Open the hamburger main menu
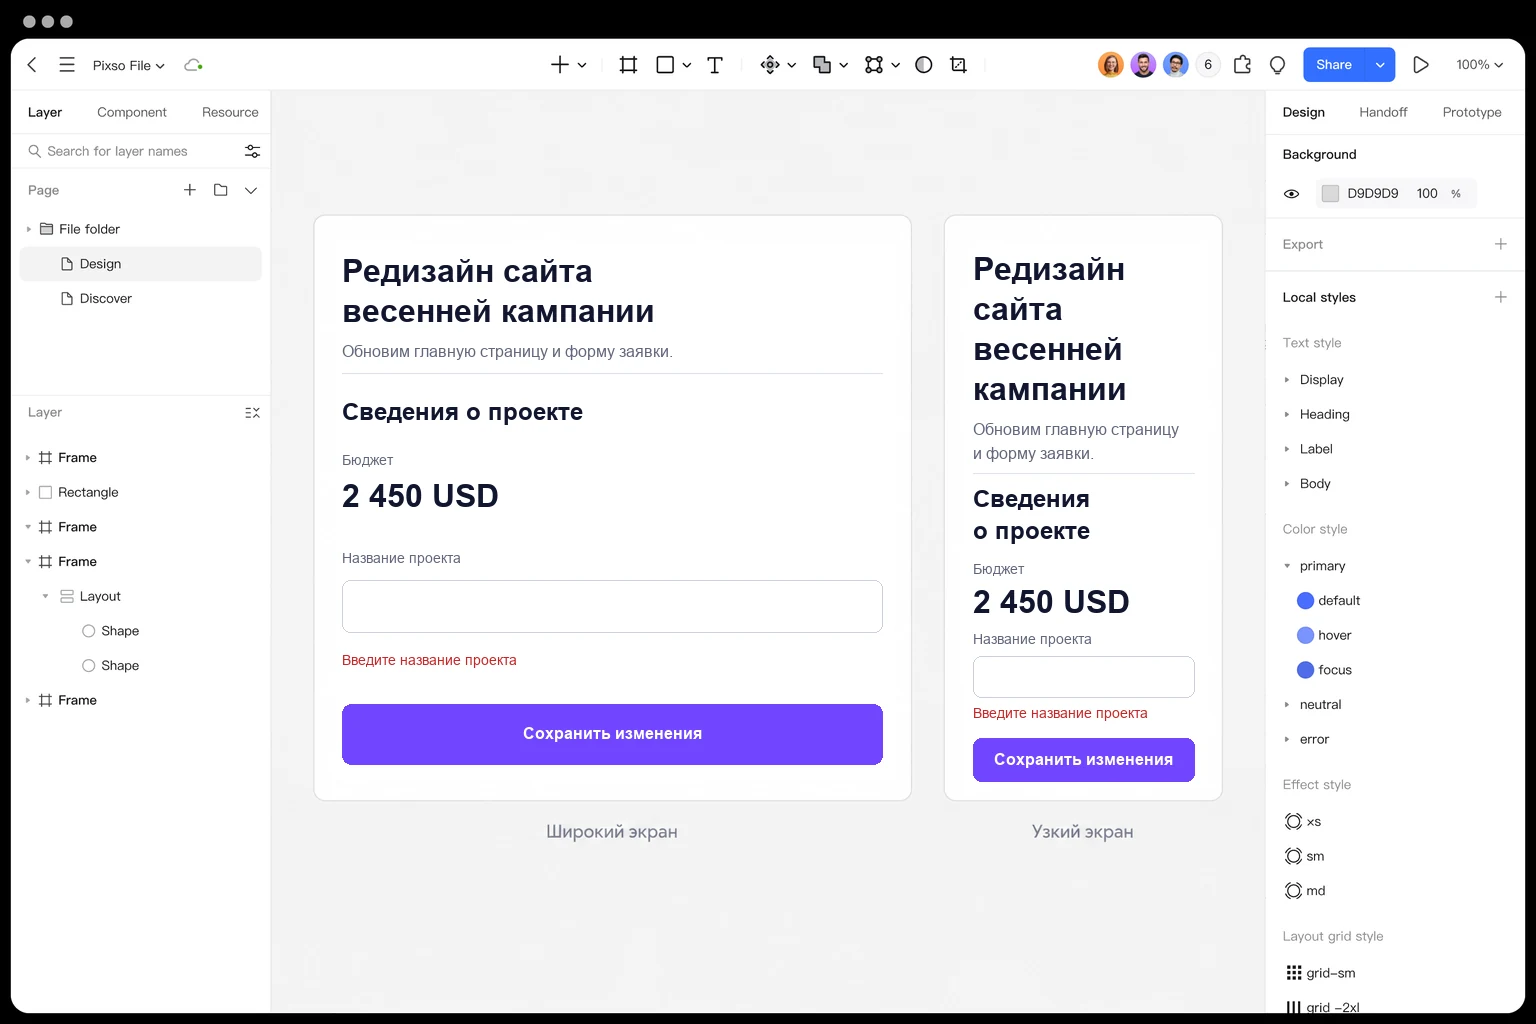The image size is (1536, 1024). point(67,65)
